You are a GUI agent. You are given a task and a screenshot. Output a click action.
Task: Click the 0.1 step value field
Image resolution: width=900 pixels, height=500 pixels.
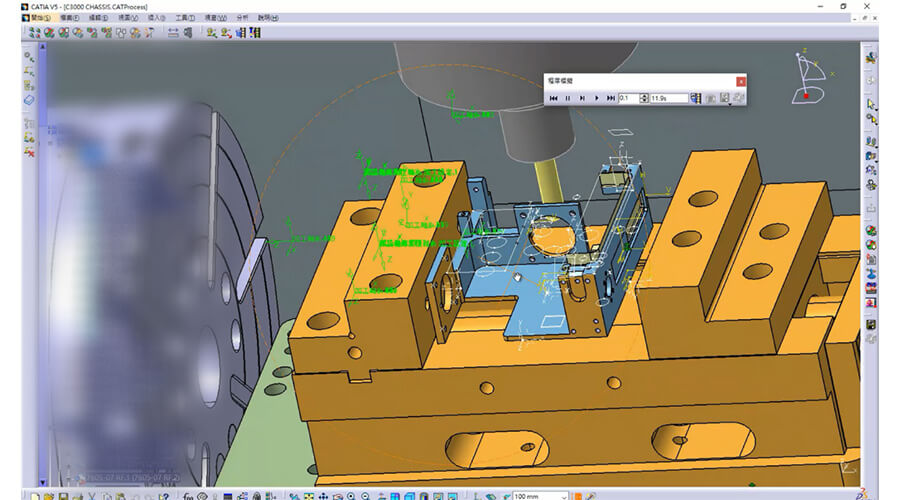click(629, 98)
